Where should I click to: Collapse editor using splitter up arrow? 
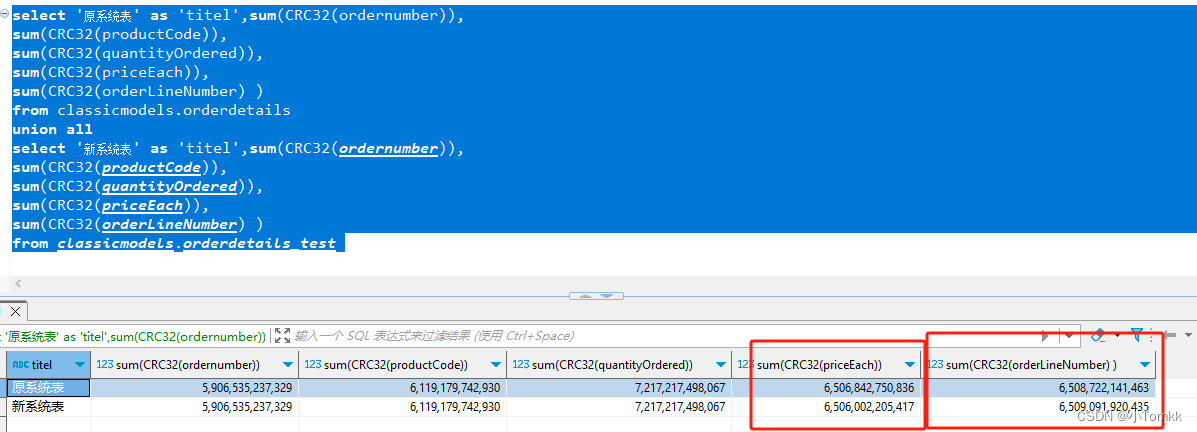[586, 296]
